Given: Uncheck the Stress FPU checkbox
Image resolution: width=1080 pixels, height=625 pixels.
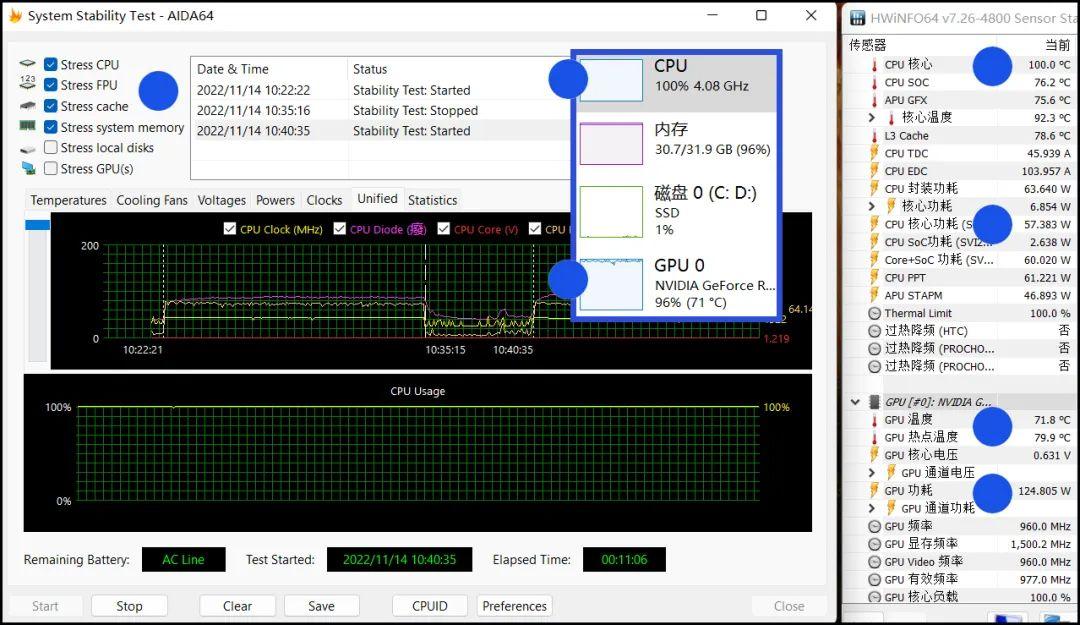Looking at the screenshot, I should (50, 85).
